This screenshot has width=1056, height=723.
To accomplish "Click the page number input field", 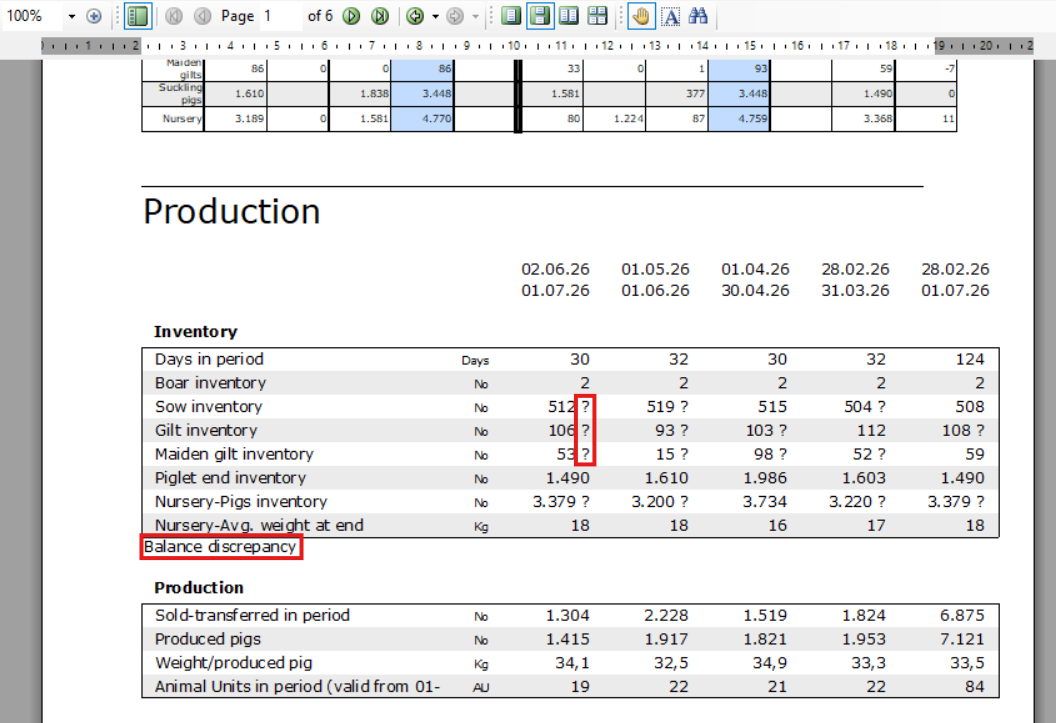I will point(281,16).
